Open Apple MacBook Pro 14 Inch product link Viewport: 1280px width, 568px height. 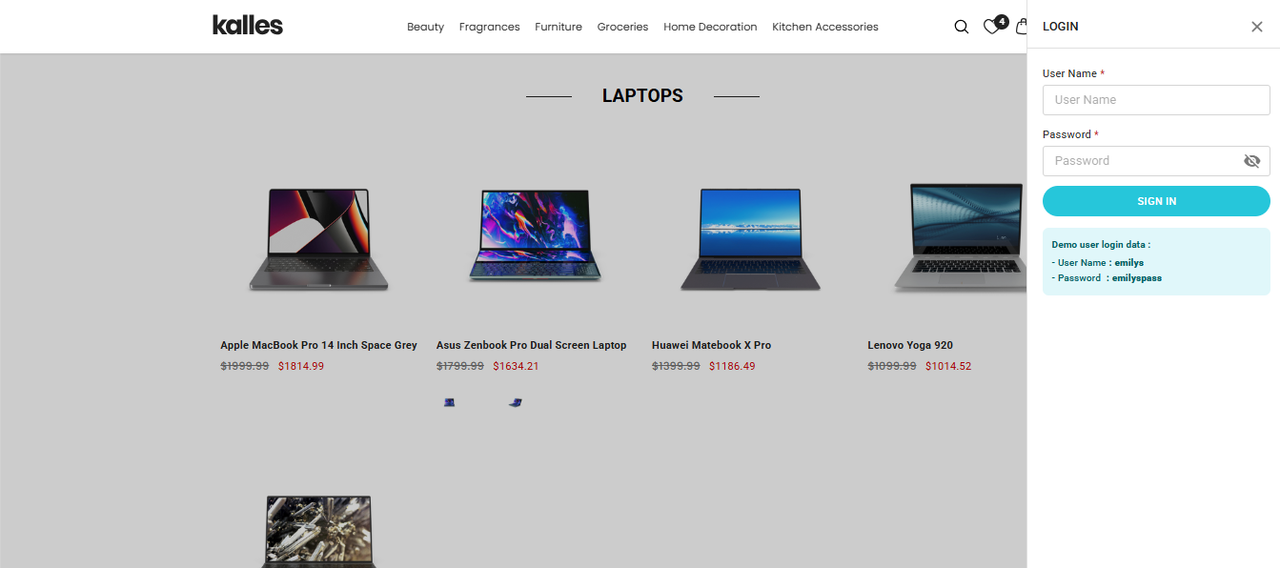tap(319, 345)
